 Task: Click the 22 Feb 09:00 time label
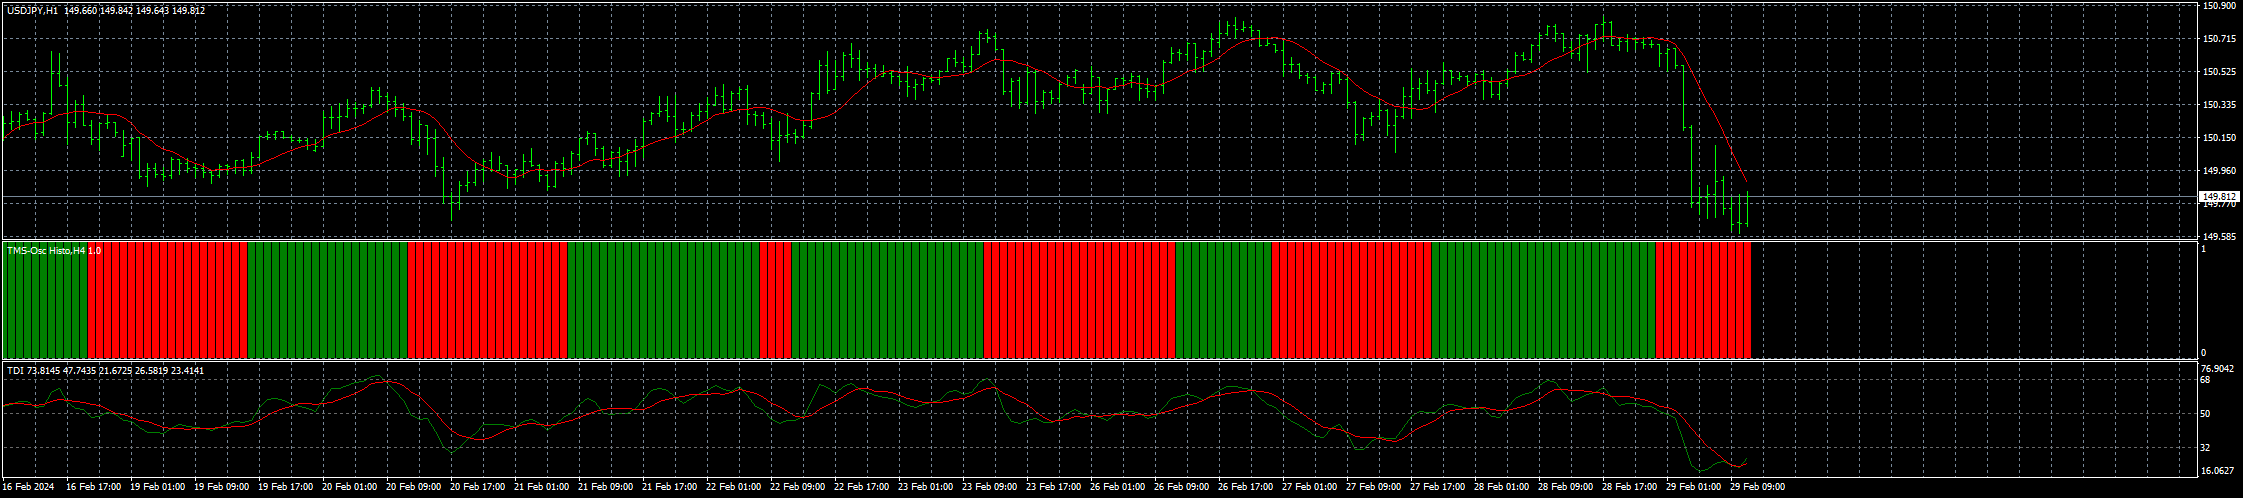point(797,488)
